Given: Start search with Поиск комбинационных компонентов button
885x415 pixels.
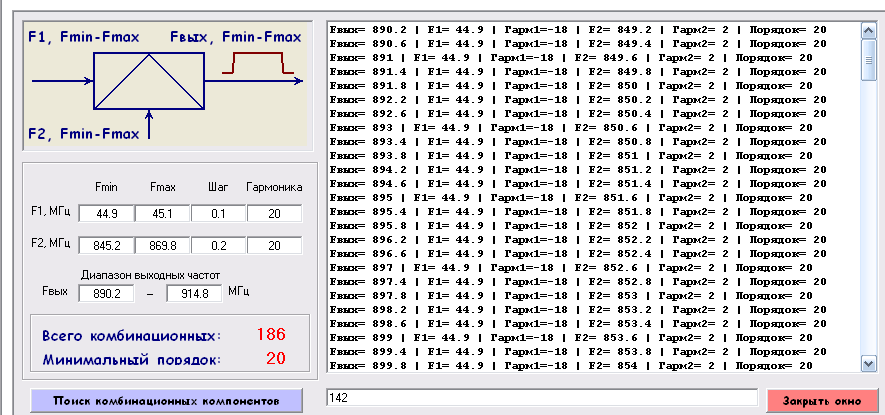Looking at the screenshot, I should (167, 401).
